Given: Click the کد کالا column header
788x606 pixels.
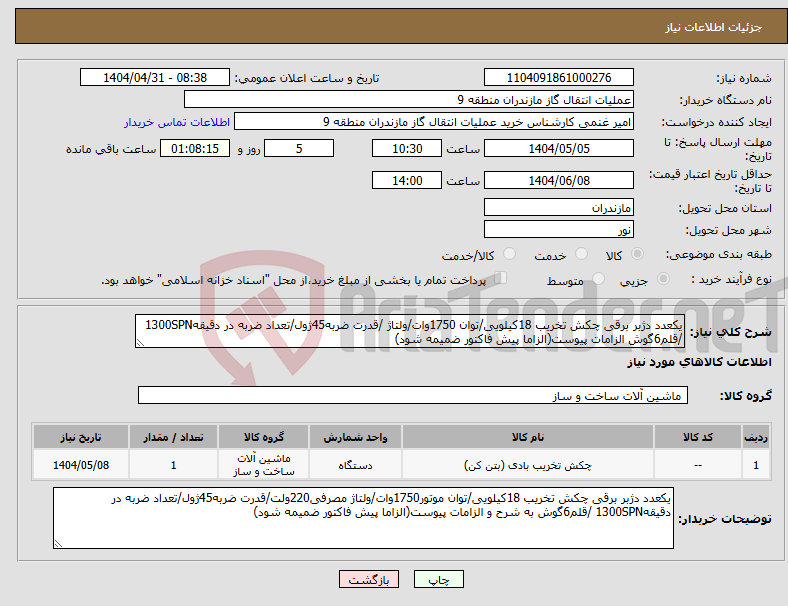Looking at the screenshot, I should point(698,437).
